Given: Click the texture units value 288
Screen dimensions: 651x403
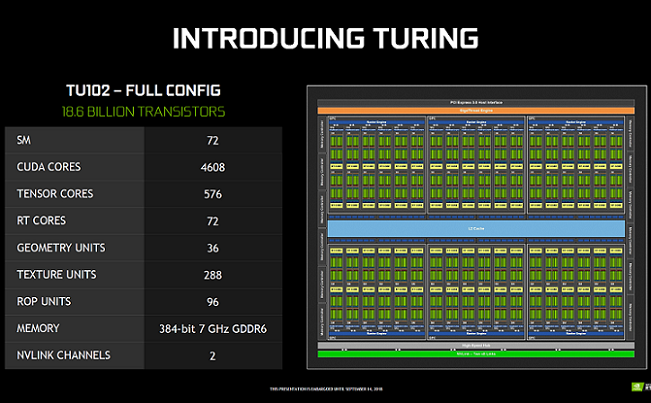Looking at the screenshot, I should (x=212, y=275).
